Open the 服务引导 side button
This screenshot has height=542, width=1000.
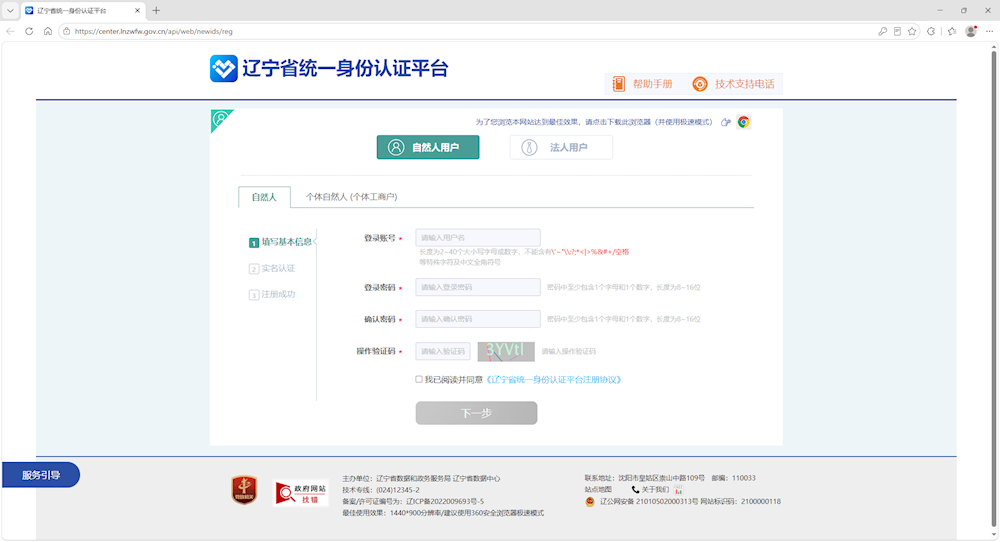click(x=41, y=475)
